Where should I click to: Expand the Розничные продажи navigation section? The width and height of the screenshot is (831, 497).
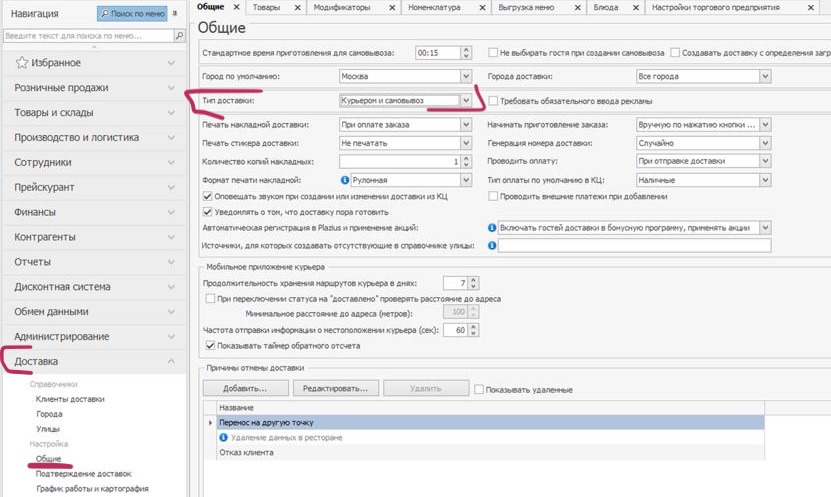(92, 88)
